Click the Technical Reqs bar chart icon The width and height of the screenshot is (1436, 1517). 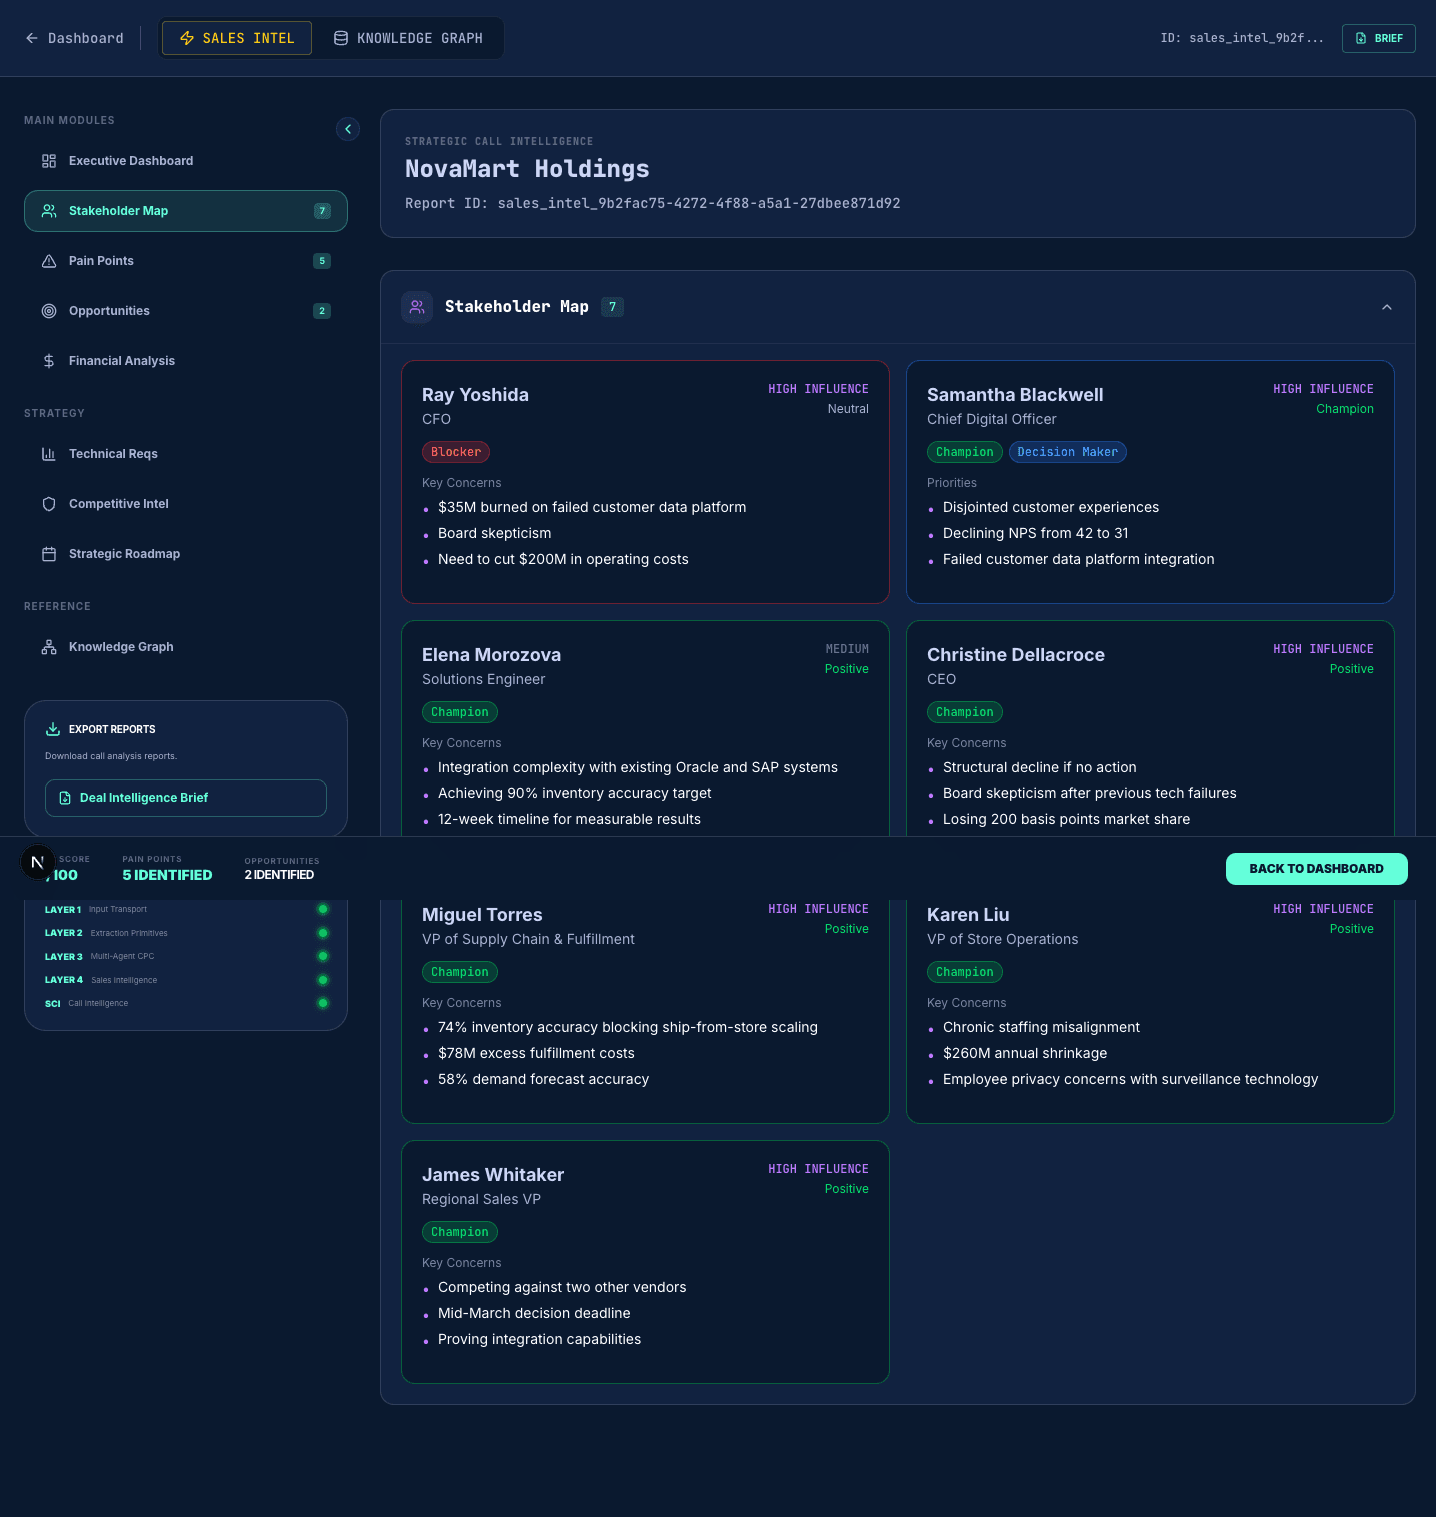(x=49, y=454)
